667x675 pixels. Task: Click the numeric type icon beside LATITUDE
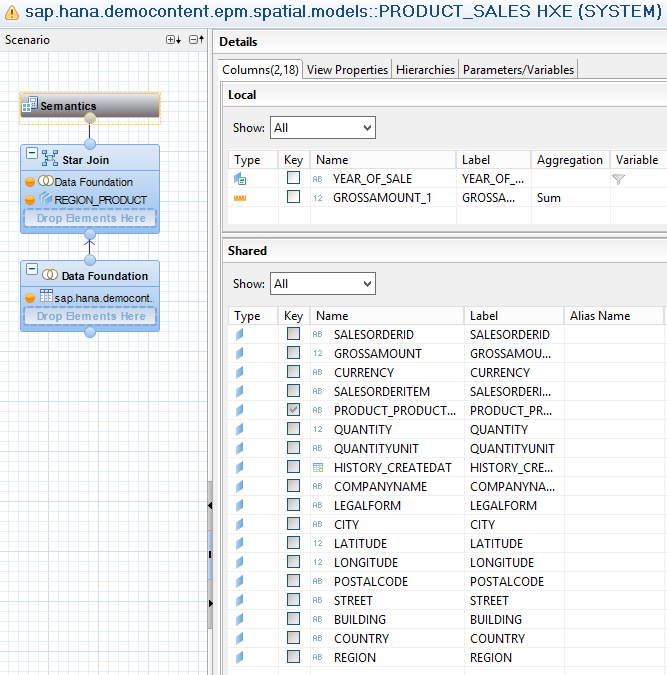318,543
